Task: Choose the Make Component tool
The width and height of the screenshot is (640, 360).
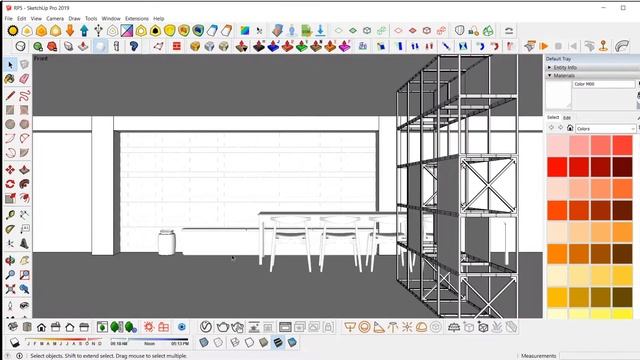Action: [24, 64]
